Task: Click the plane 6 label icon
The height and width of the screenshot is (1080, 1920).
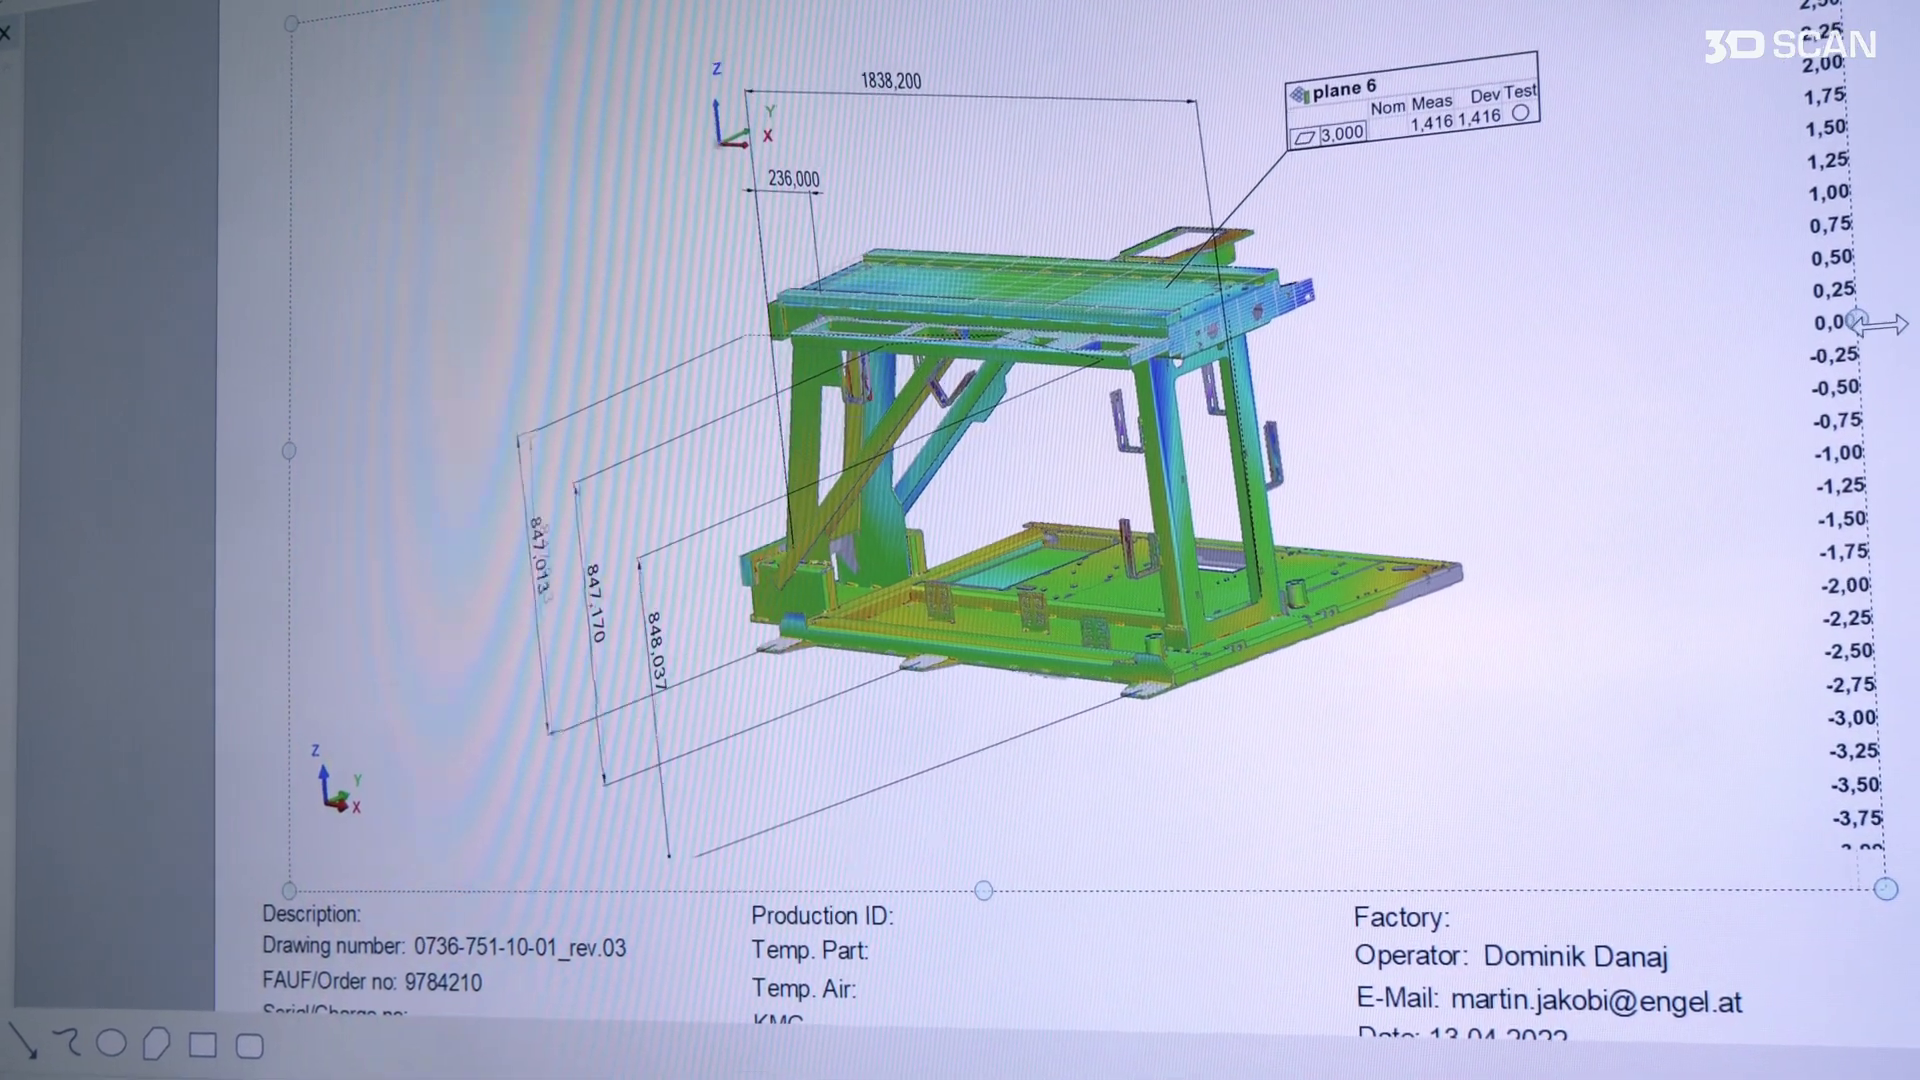Action: pyautogui.click(x=1300, y=95)
